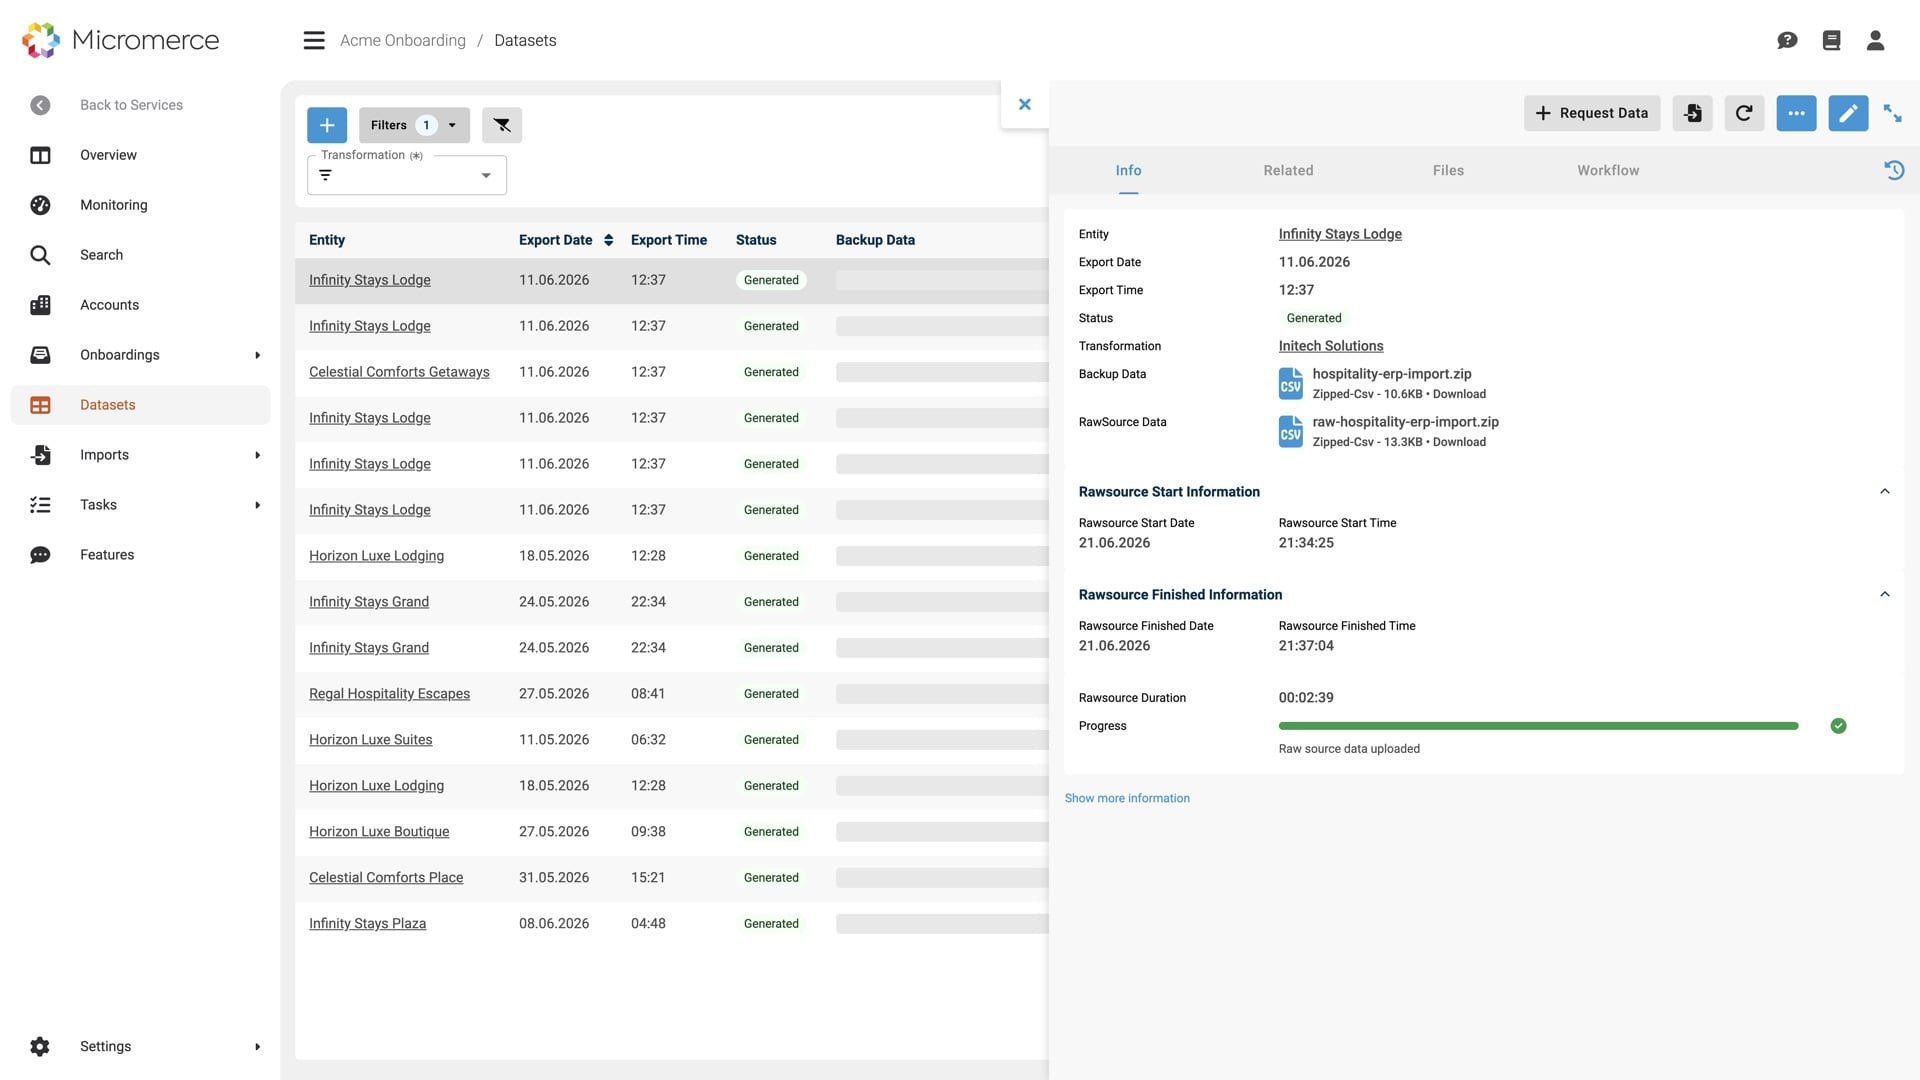
Task: Clear filters with the crossed funnel icon
Action: [x=502, y=125]
